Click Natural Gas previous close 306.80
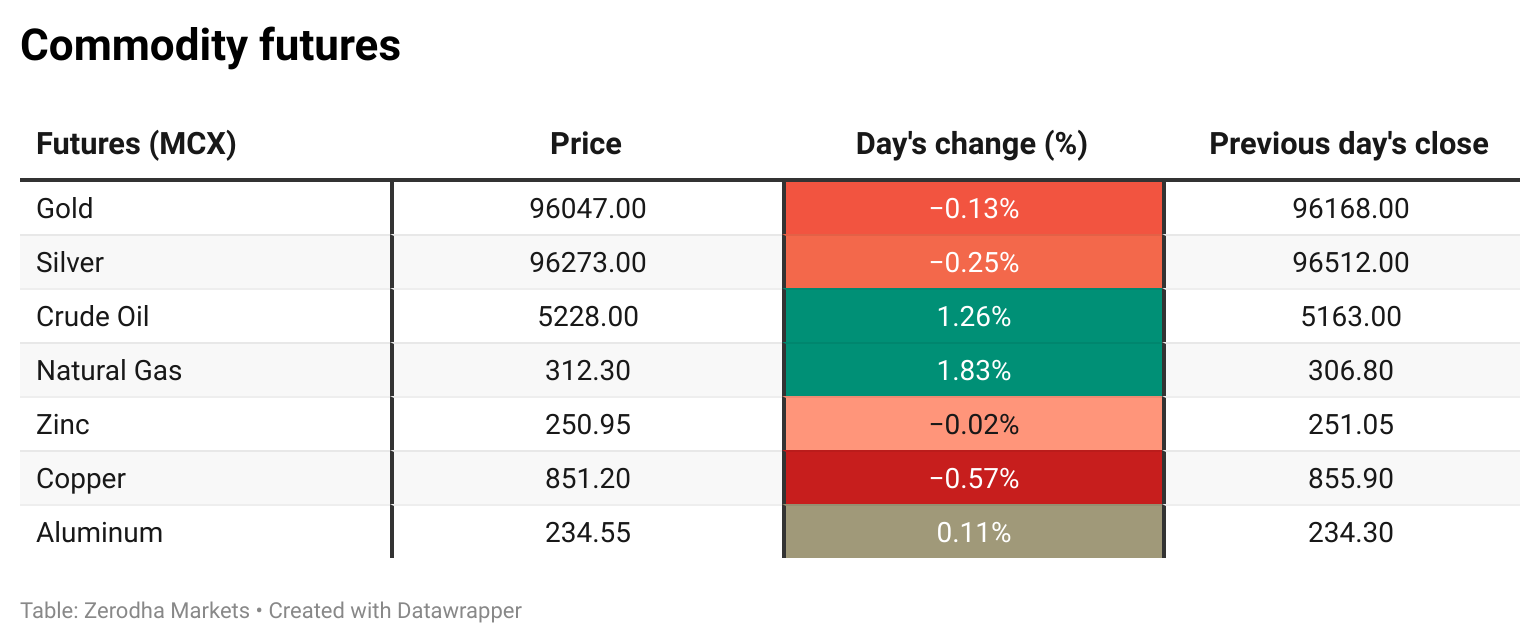Screen dimensions: 1540x644 pos(1350,371)
